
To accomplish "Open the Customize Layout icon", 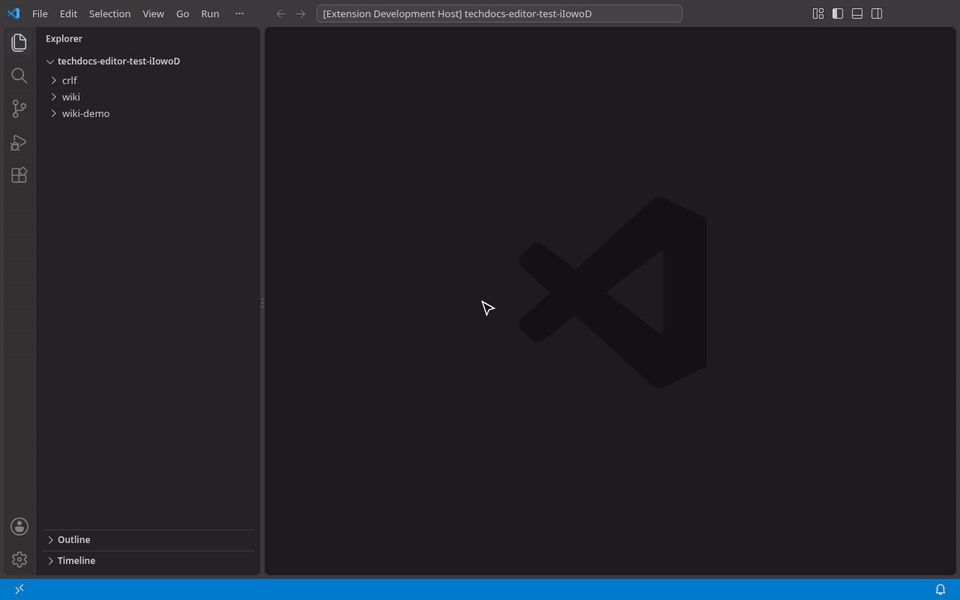I will (x=818, y=13).
